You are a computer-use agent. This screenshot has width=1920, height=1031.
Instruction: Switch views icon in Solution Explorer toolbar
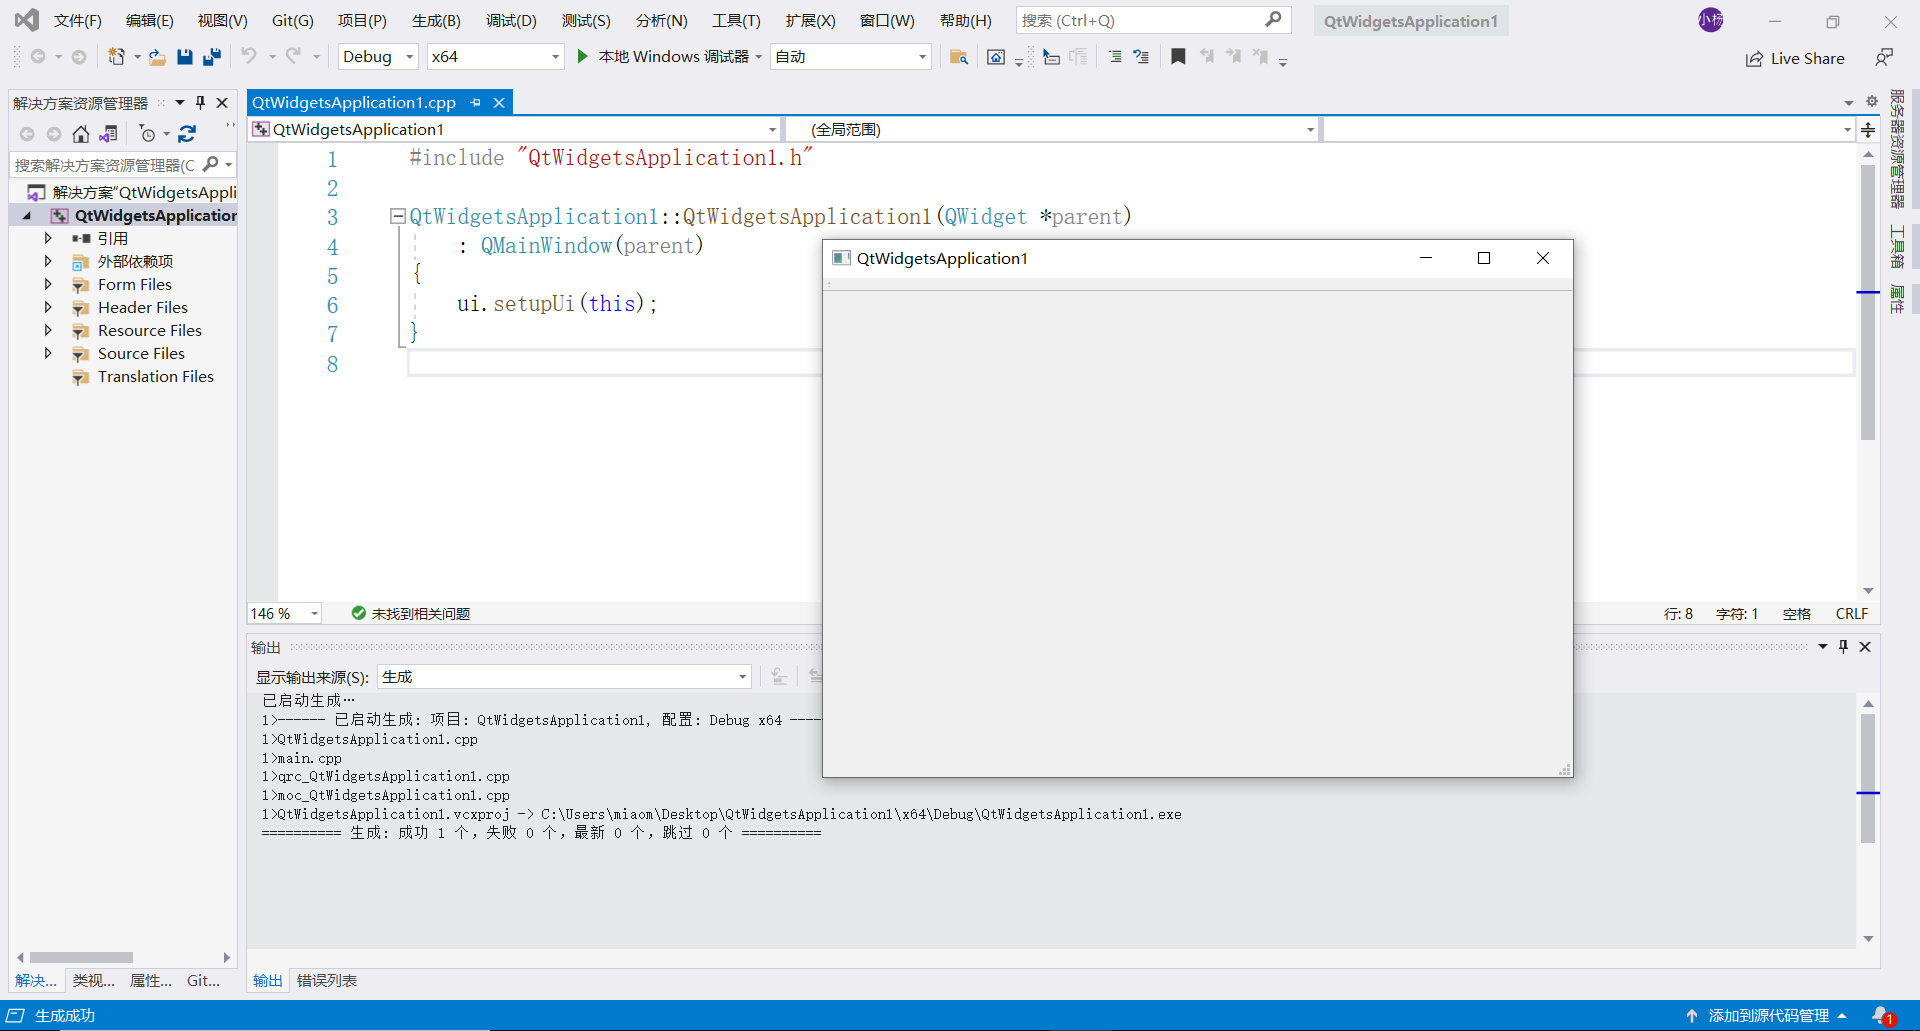109,134
